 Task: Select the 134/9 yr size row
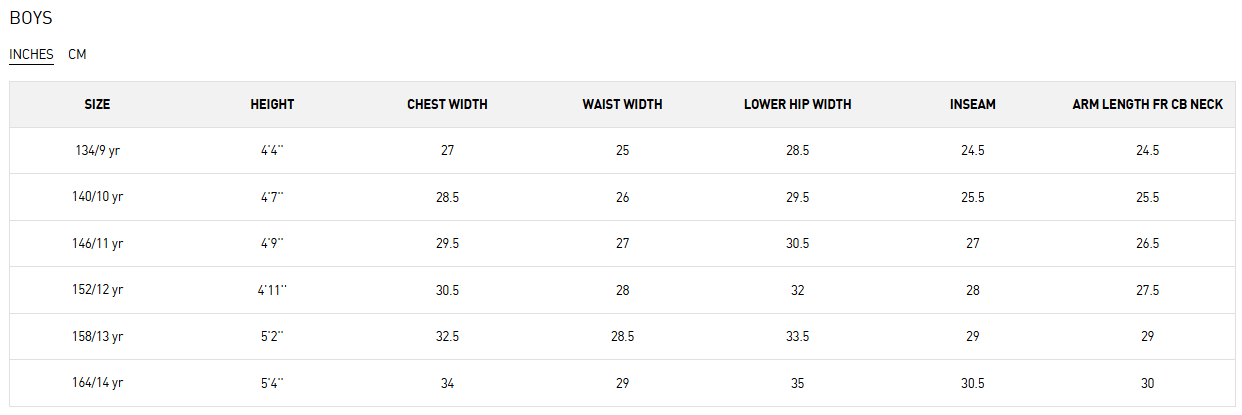point(97,150)
